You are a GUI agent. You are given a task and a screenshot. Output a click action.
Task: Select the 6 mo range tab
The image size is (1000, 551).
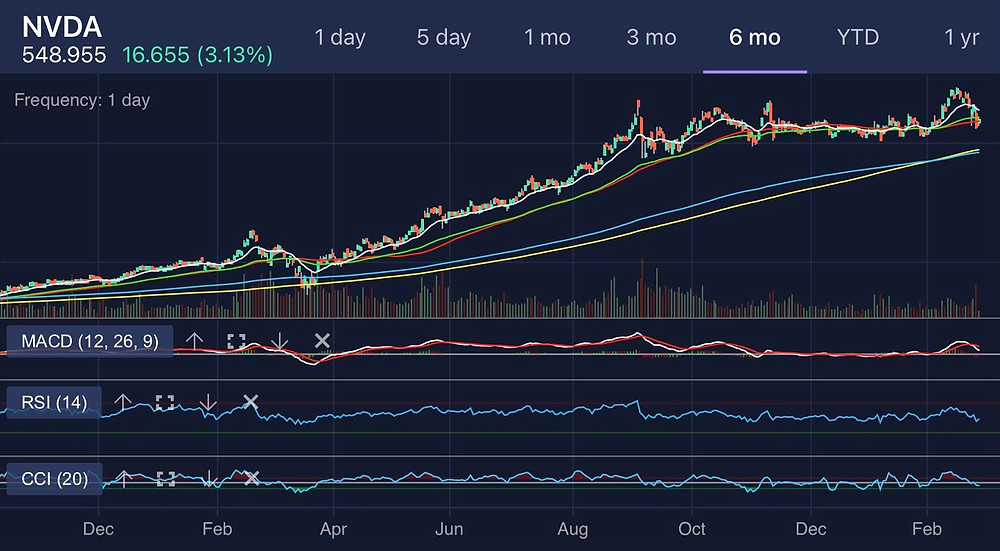coord(755,37)
